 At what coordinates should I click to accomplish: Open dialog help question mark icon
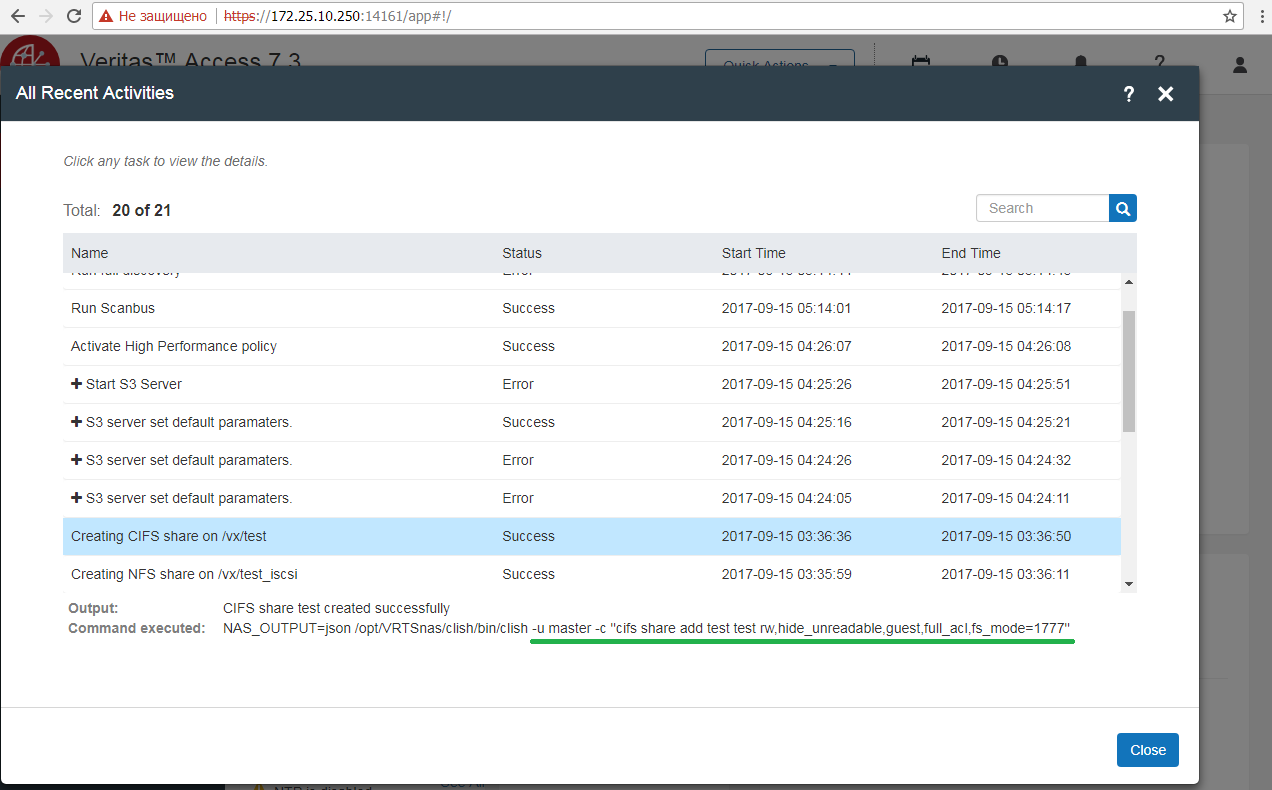[1129, 94]
